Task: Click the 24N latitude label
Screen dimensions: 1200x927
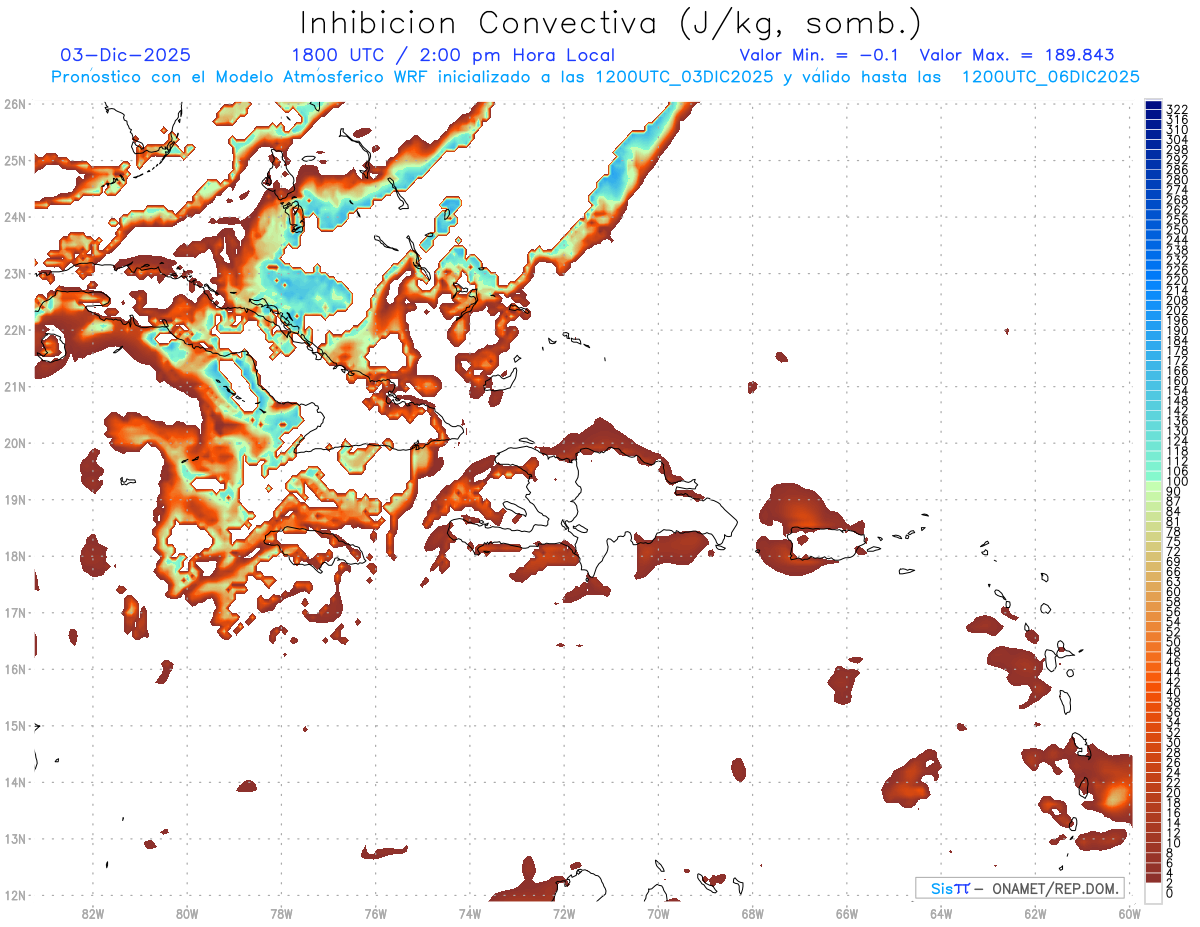Action: [x=15, y=216]
